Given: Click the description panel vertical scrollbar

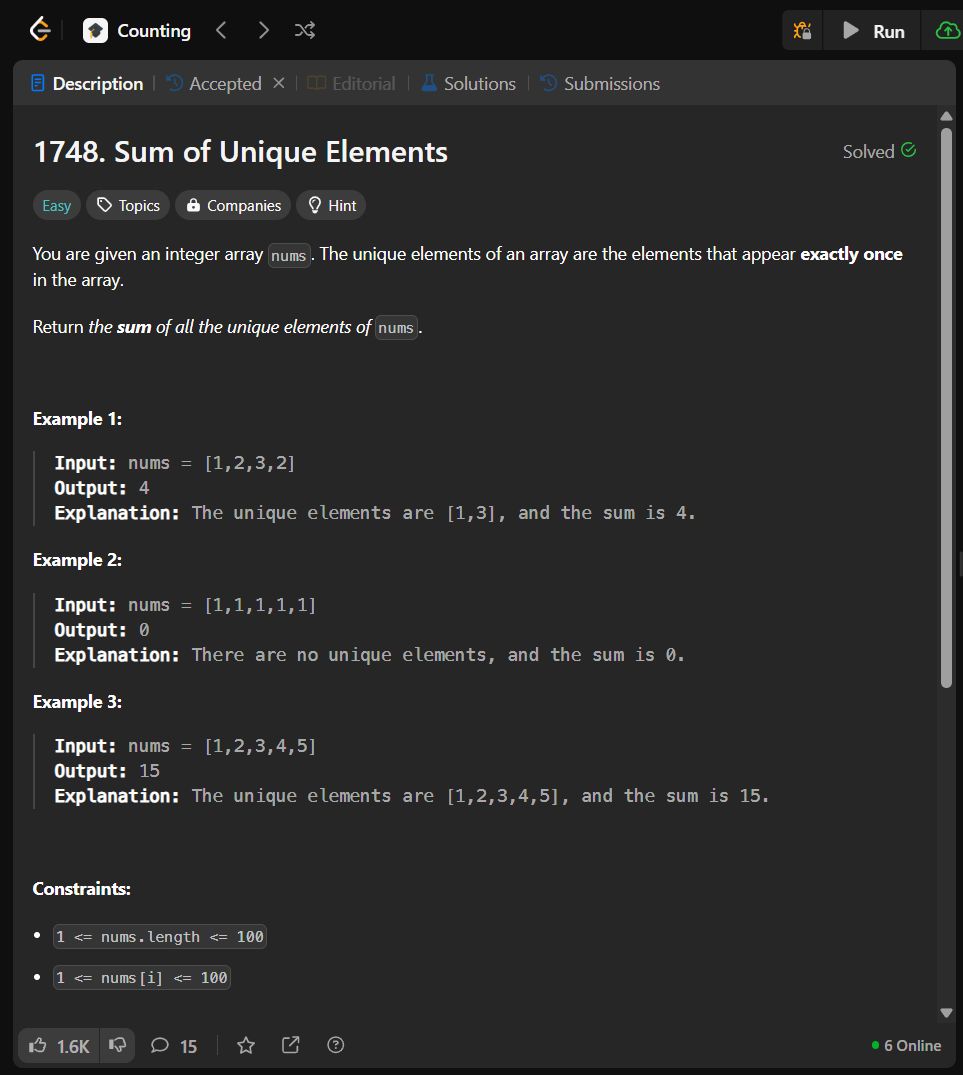Looking at the screenshot, I should tap(947, 400).
